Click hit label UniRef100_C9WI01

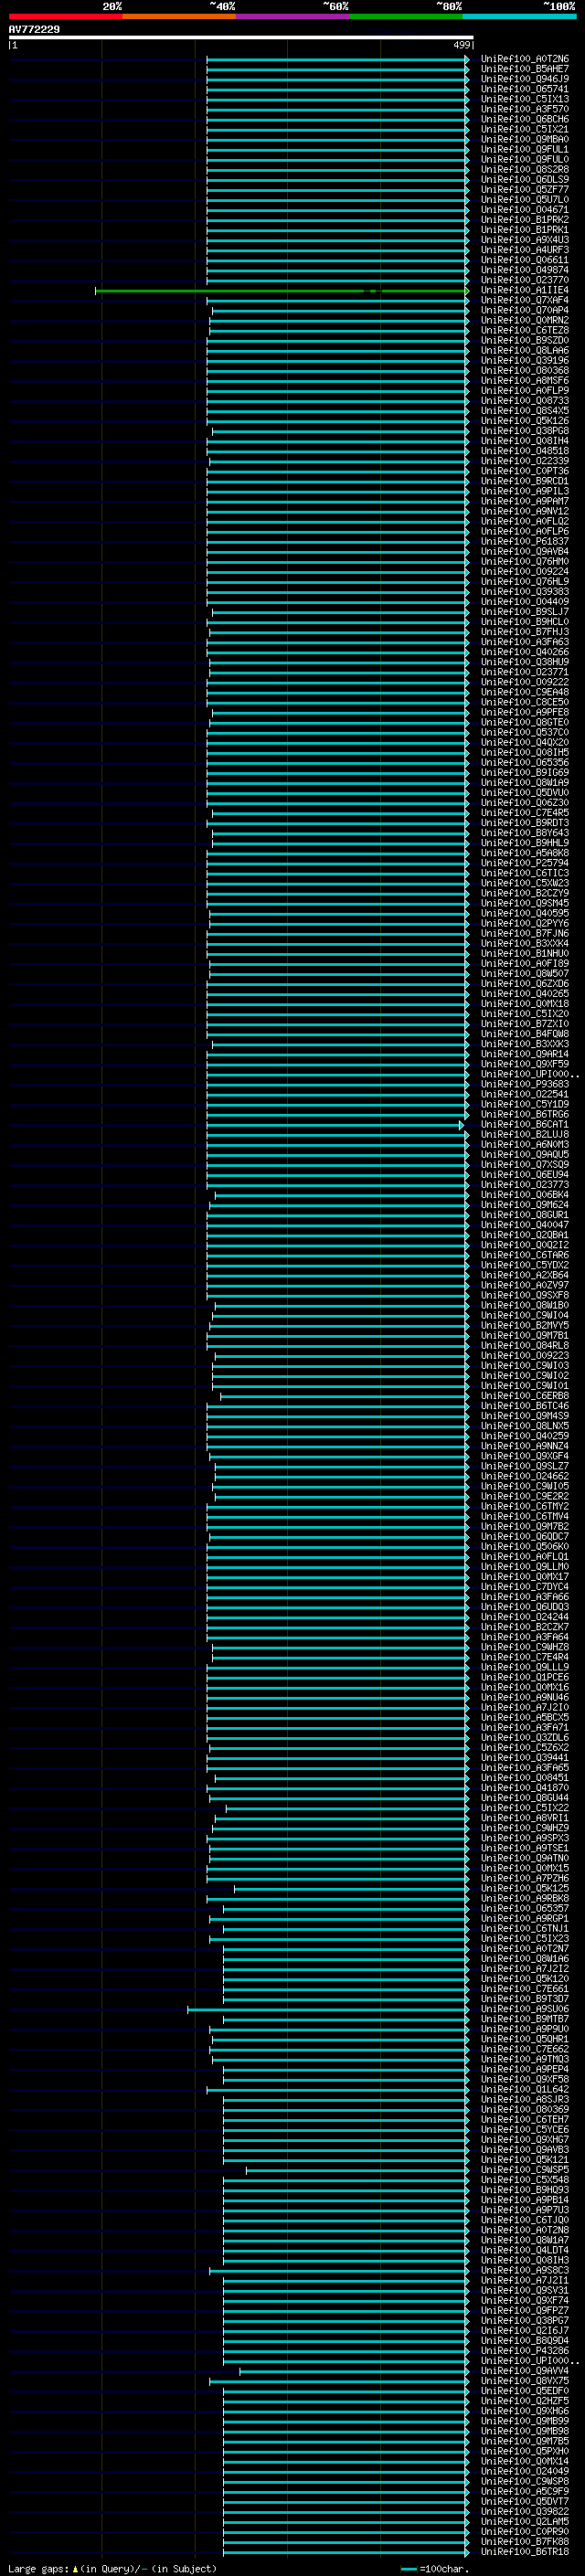pos(524,1386)
